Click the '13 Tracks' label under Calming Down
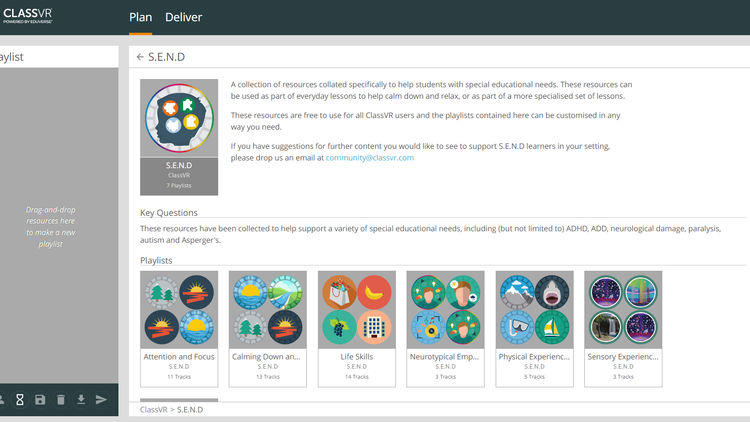Image resolution: width=750 pixels, height=422 pixels. 268,377
